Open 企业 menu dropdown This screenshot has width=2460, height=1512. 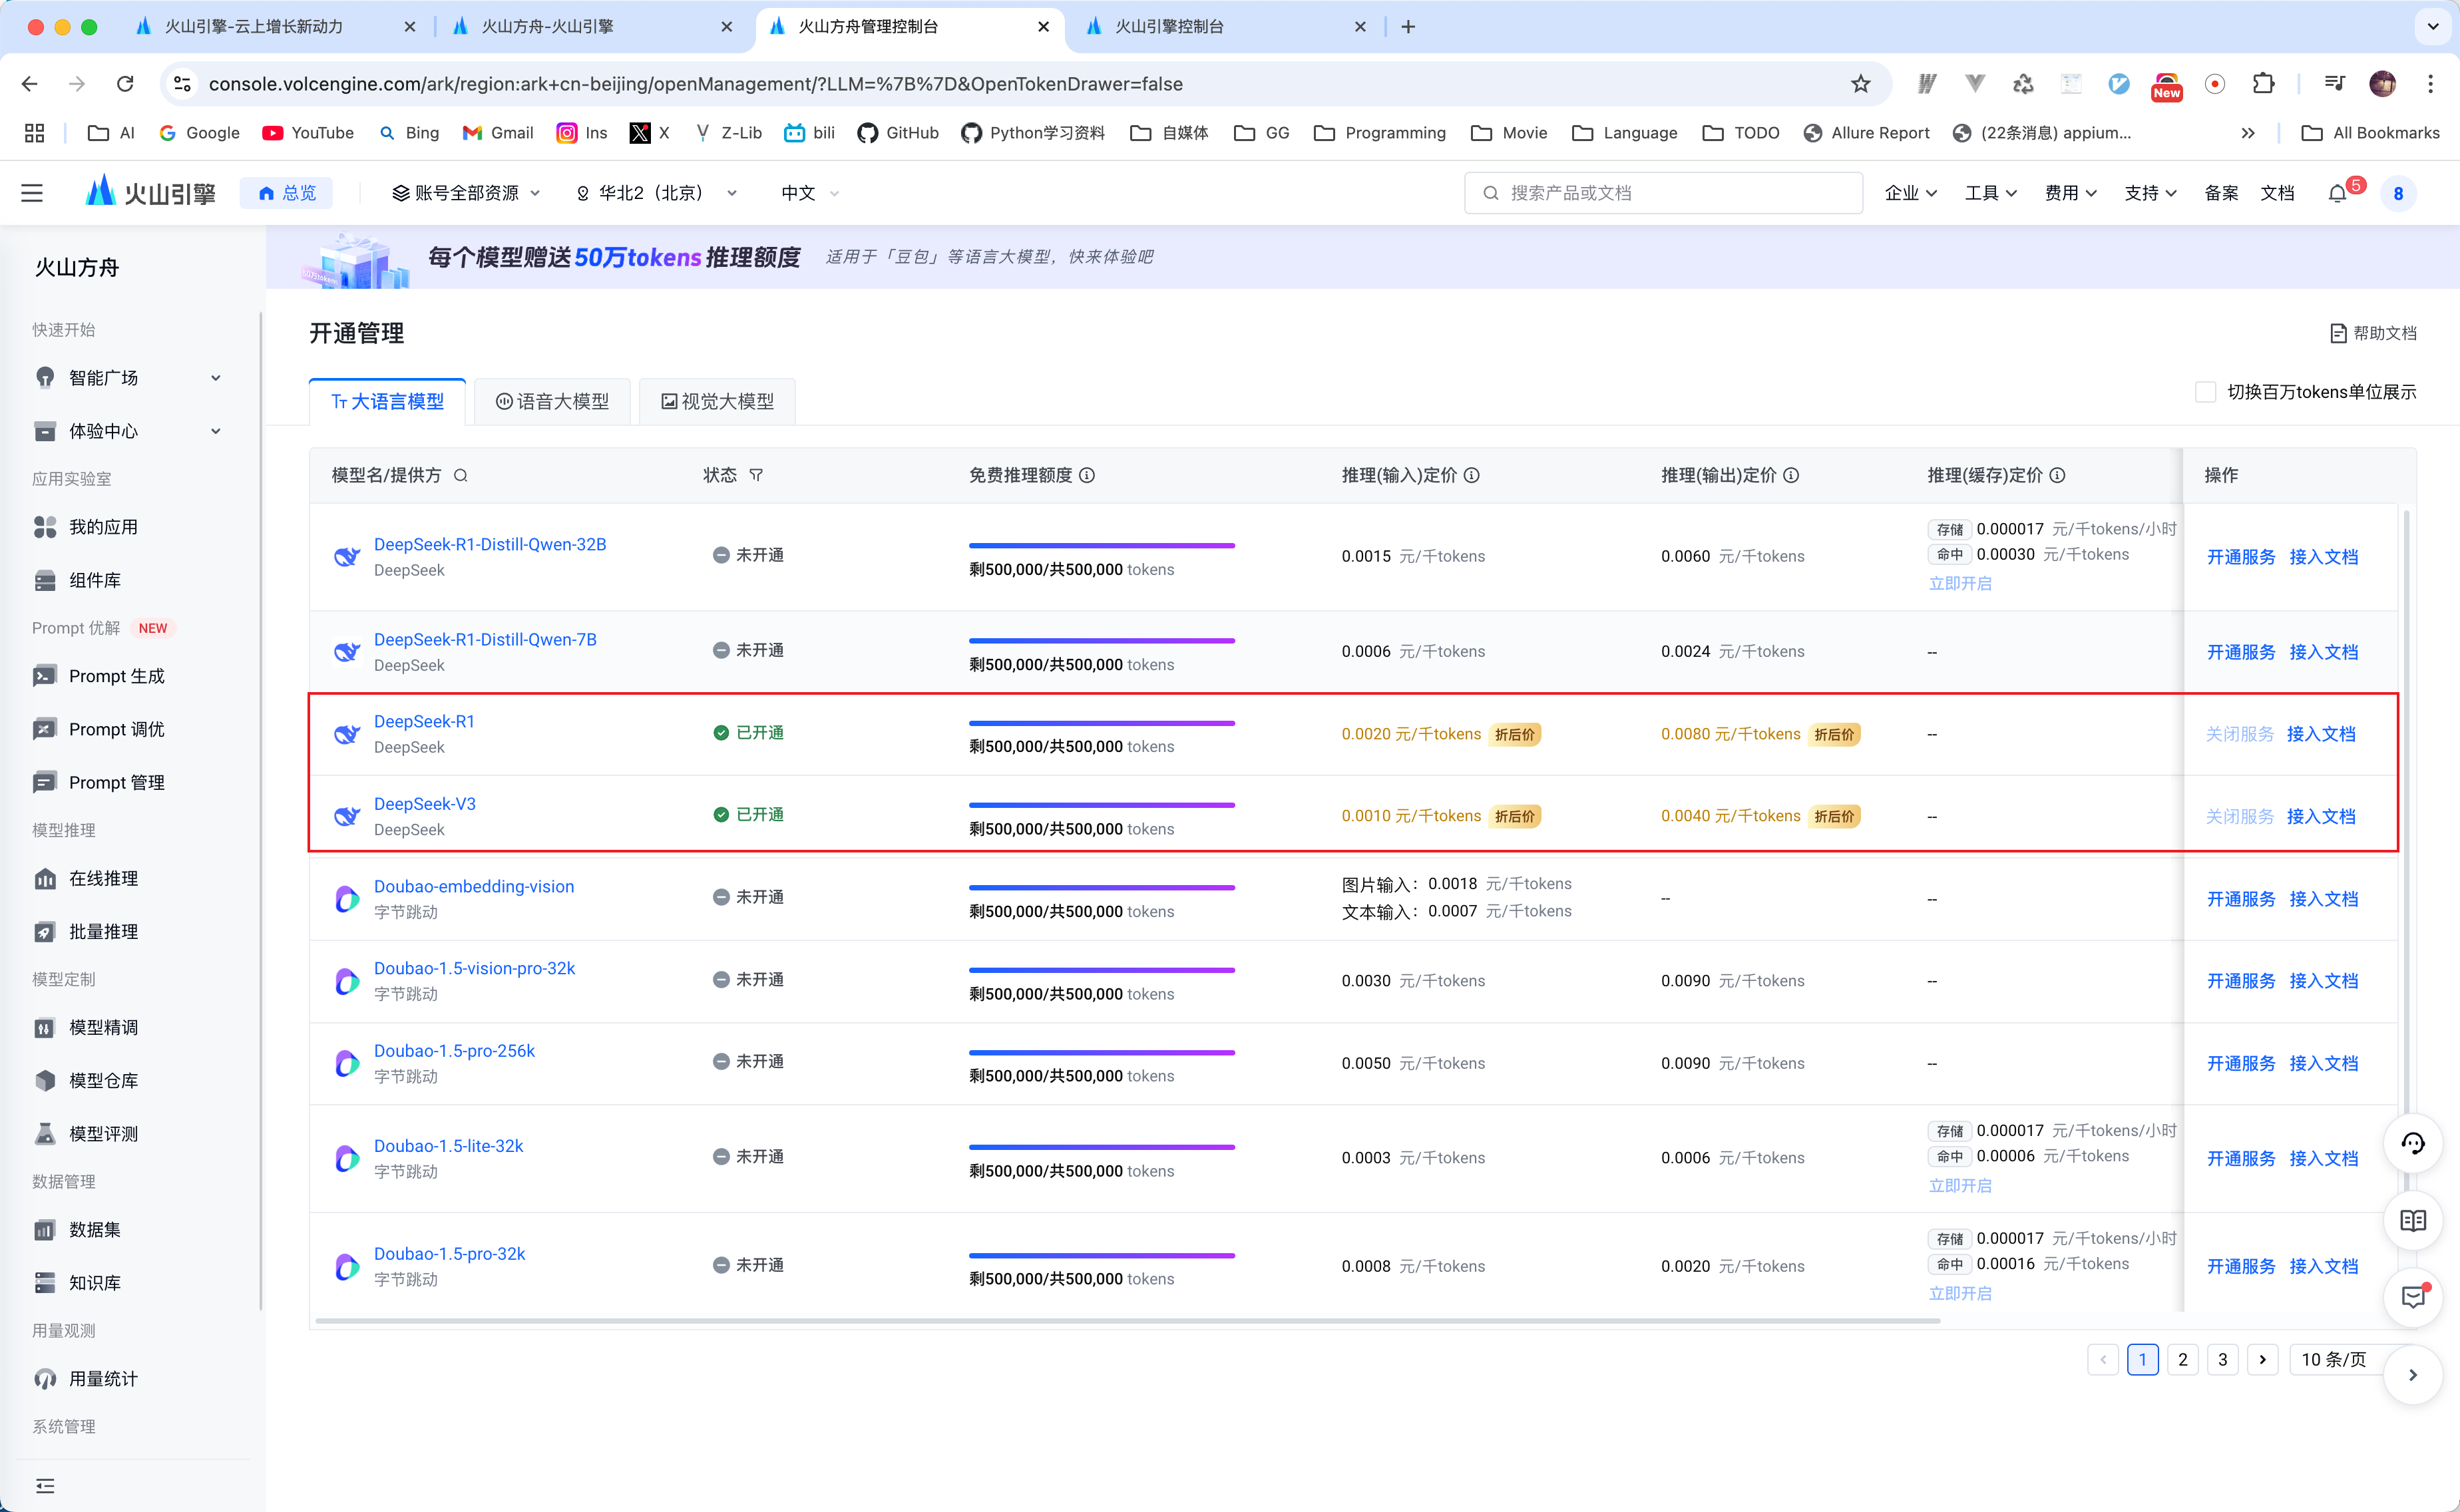[x=1910, y=193]
